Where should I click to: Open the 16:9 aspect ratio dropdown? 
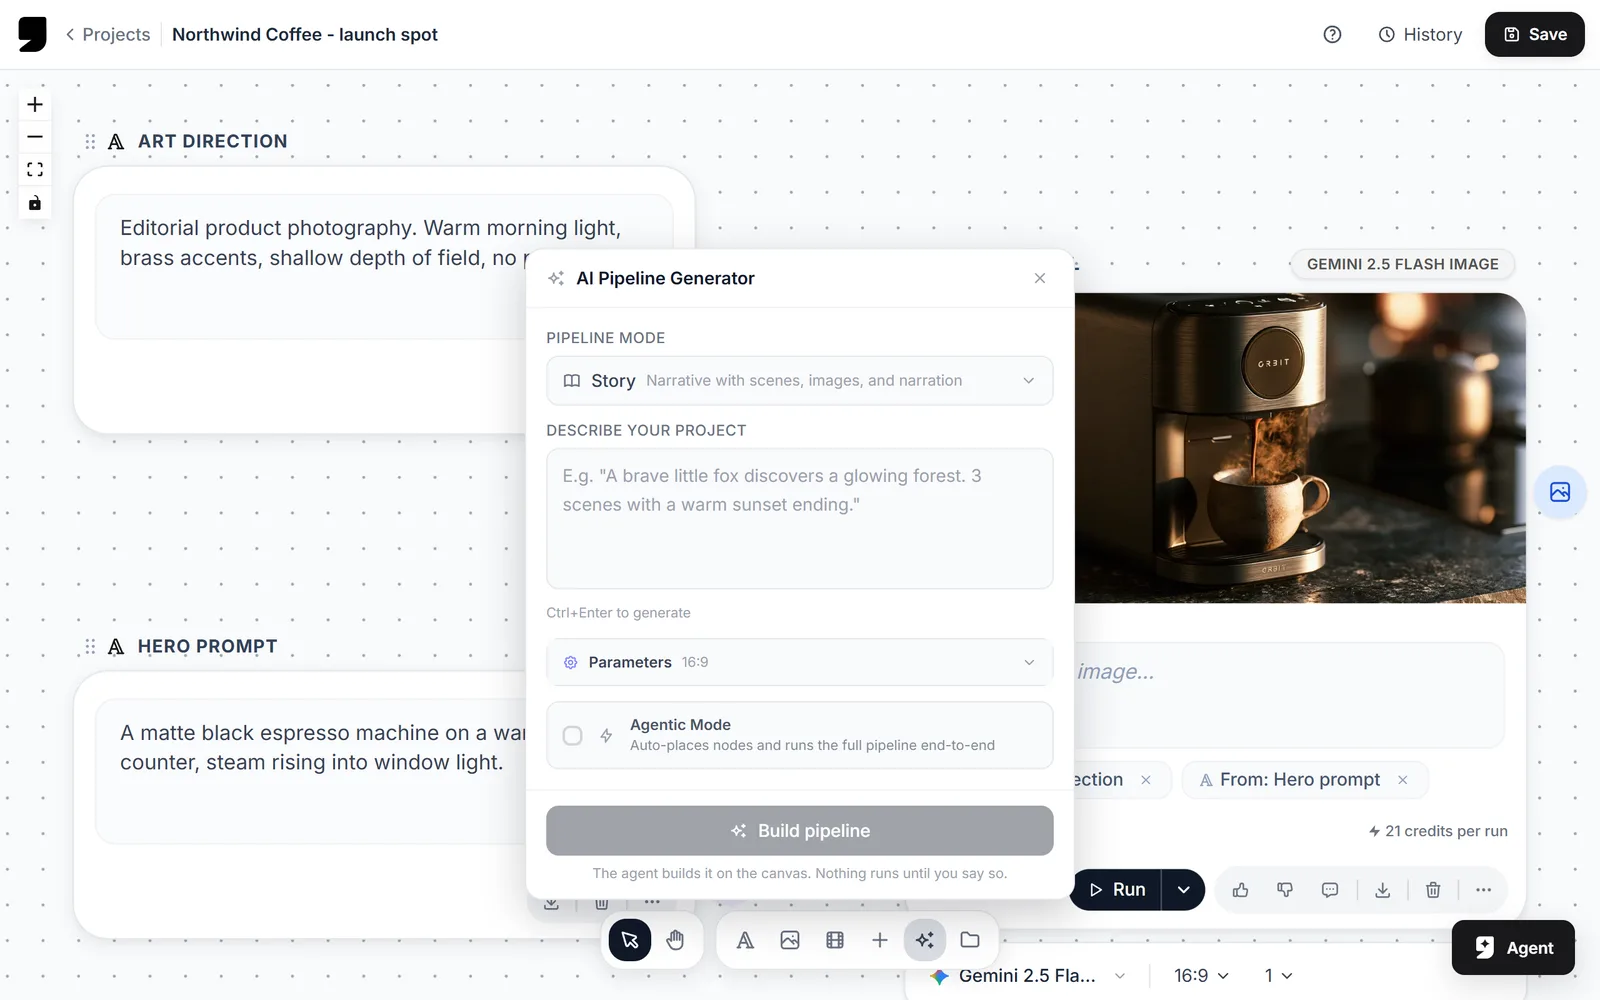pos(1201,975)
